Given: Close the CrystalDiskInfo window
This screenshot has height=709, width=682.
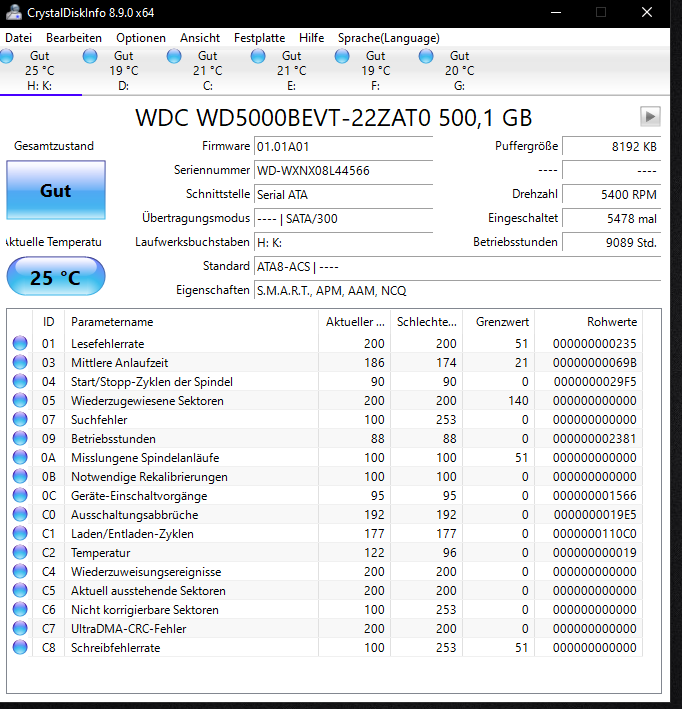Looking at the screenshot, I should click(x=647, y=12).
